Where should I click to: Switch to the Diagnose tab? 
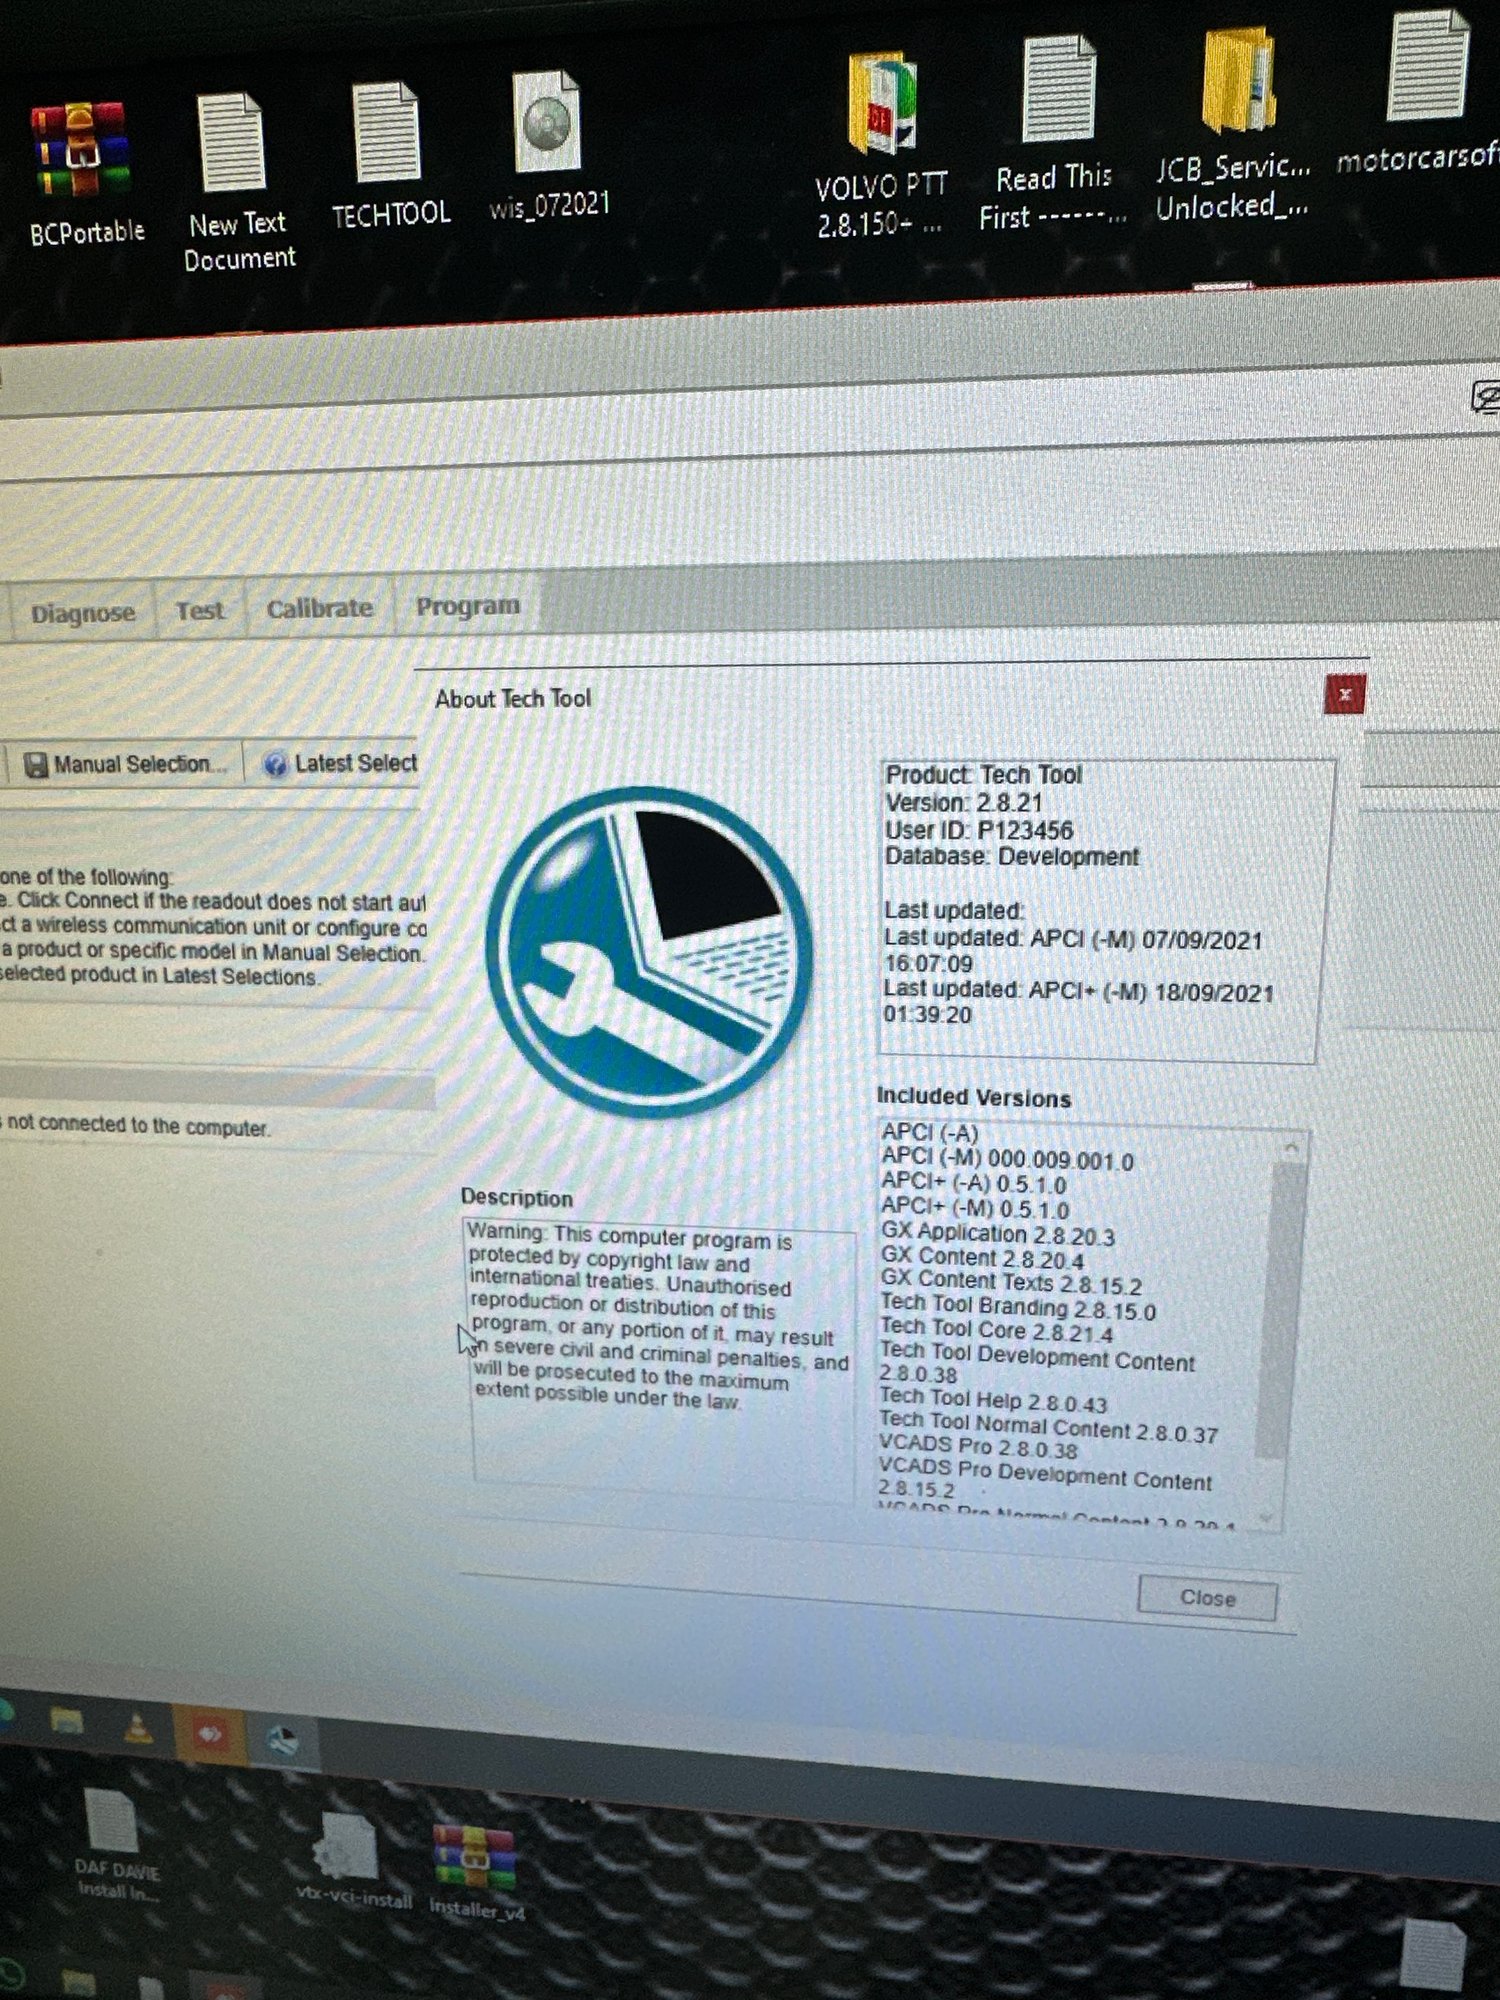point(83,612)
